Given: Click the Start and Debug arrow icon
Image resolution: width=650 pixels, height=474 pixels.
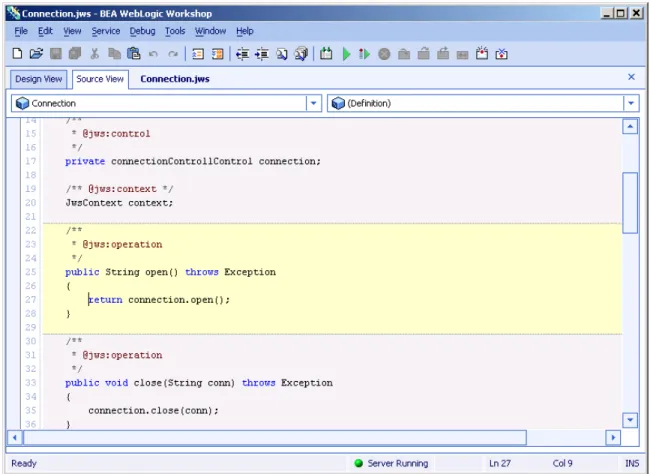Looking at the screenshot, I should point(364,54).
